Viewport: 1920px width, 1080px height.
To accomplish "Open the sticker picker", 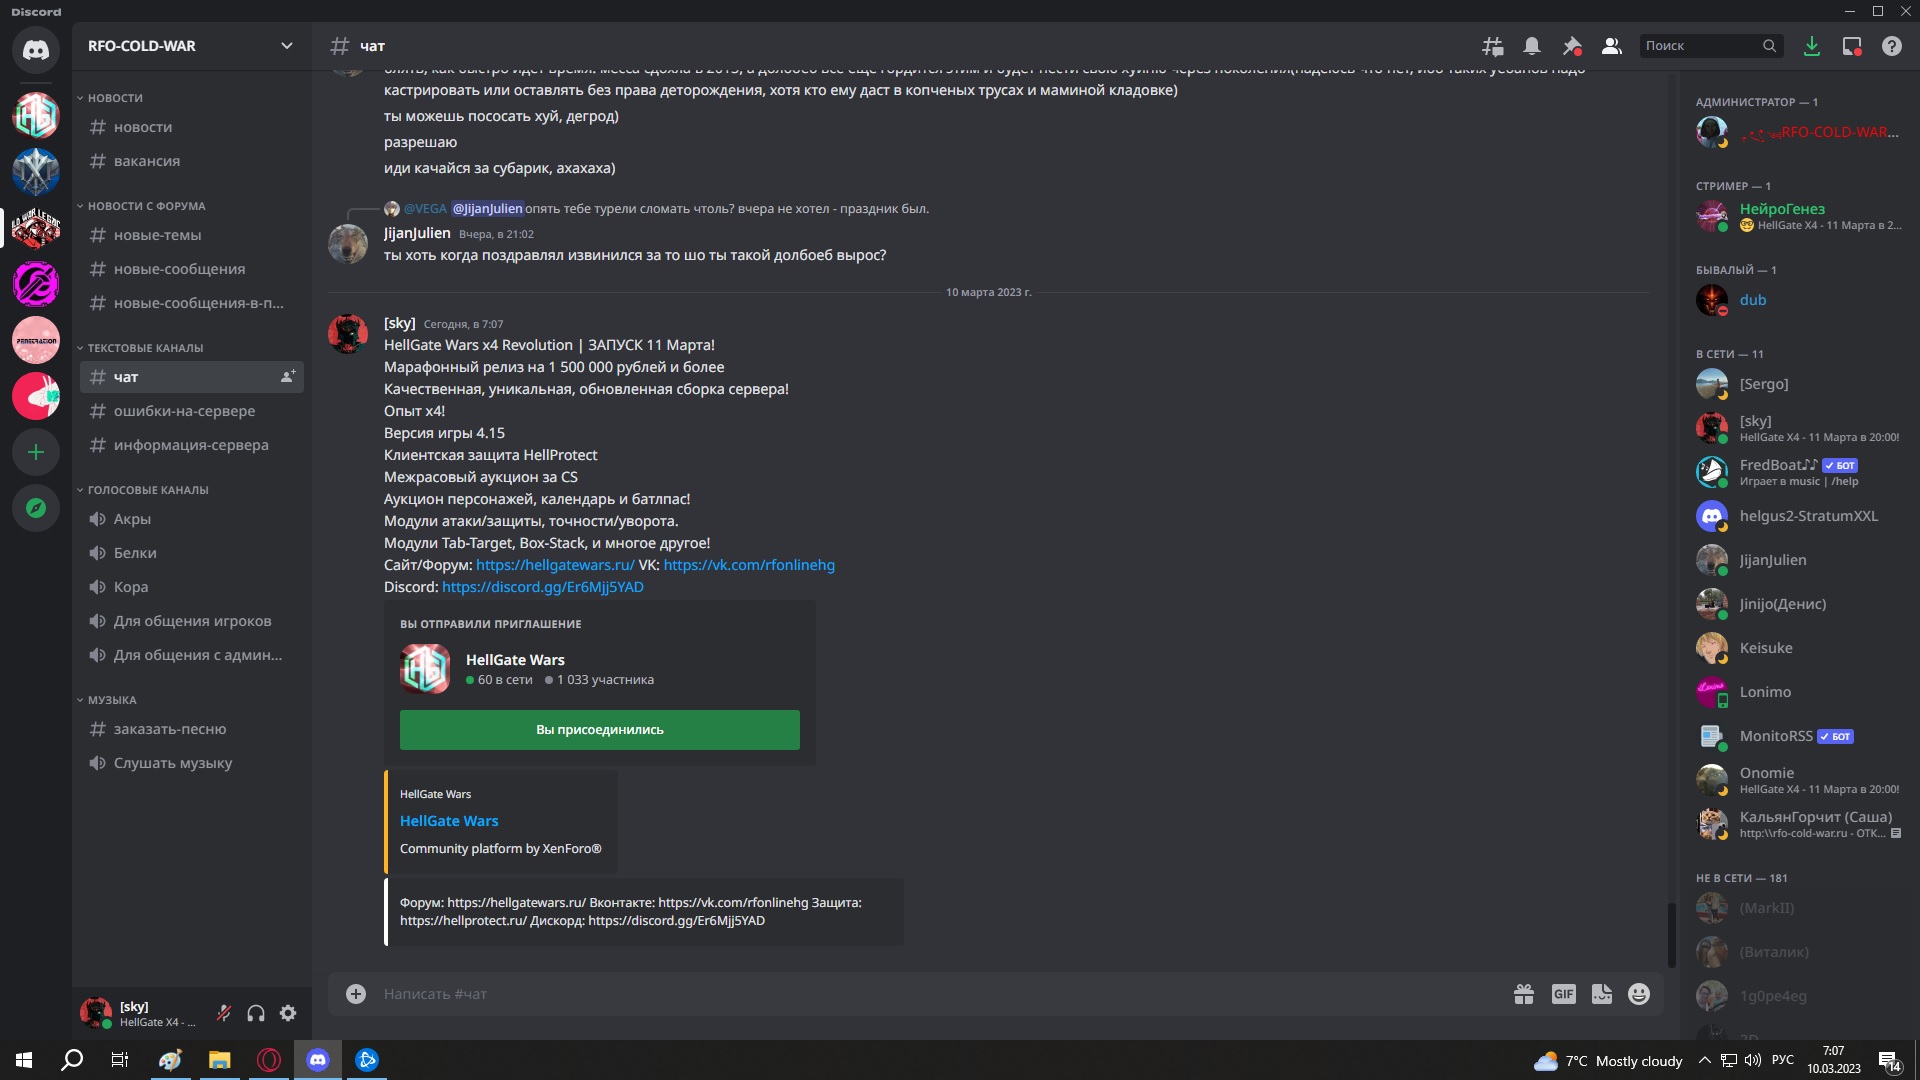I will [1602, 994].
